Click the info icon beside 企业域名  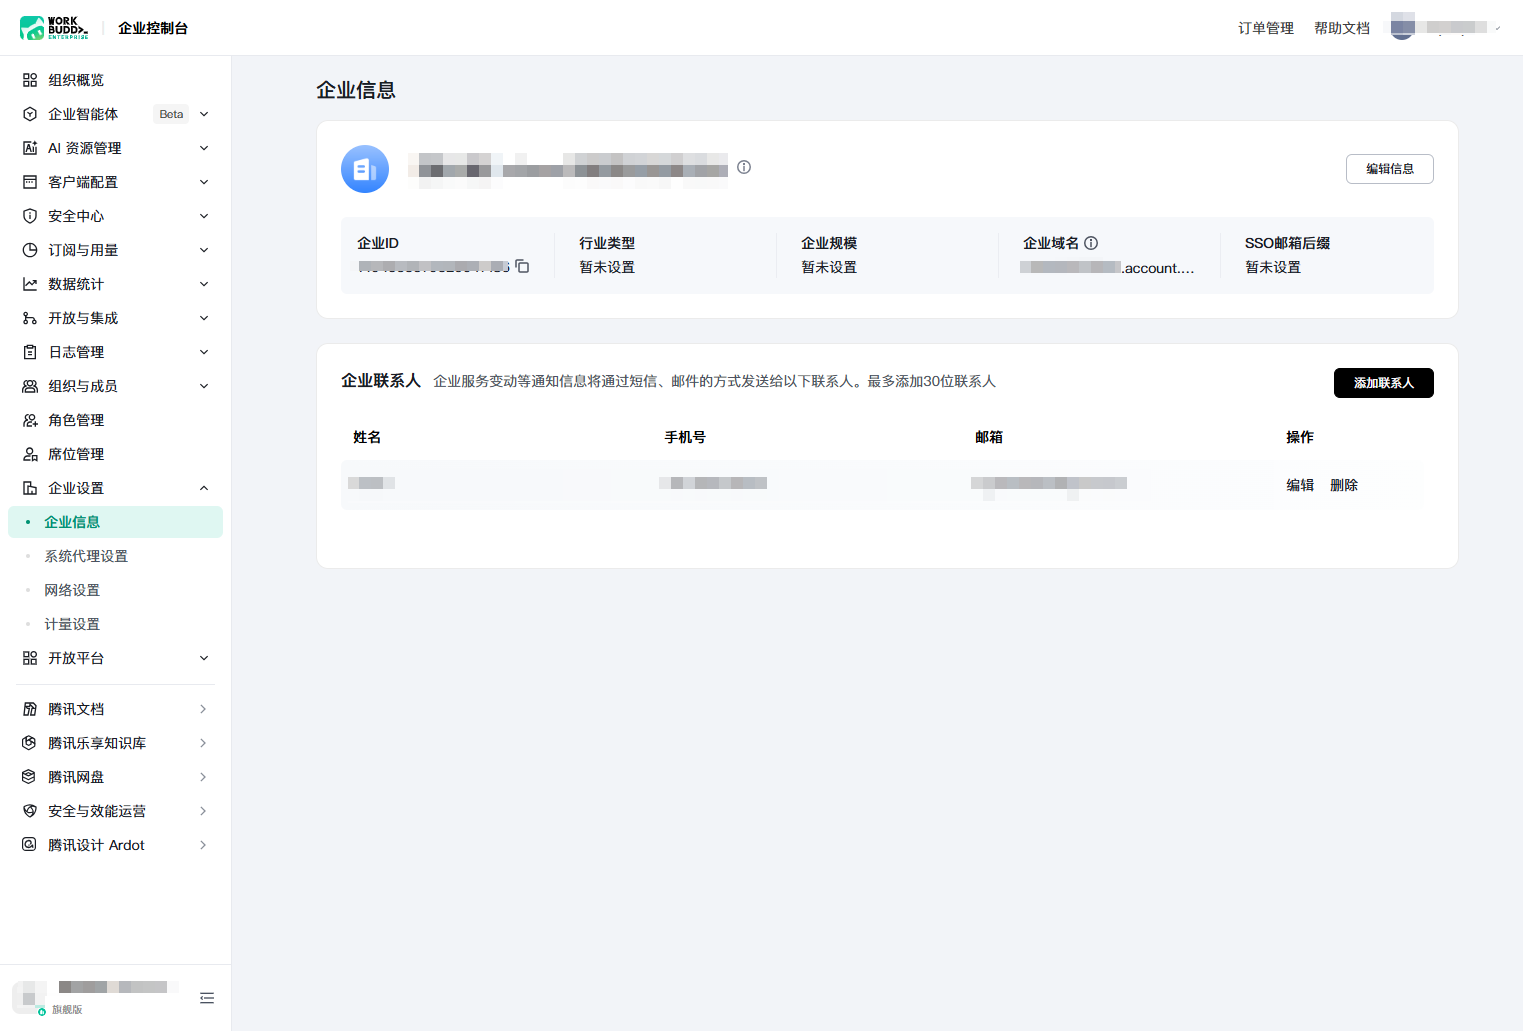[1091, 243]
